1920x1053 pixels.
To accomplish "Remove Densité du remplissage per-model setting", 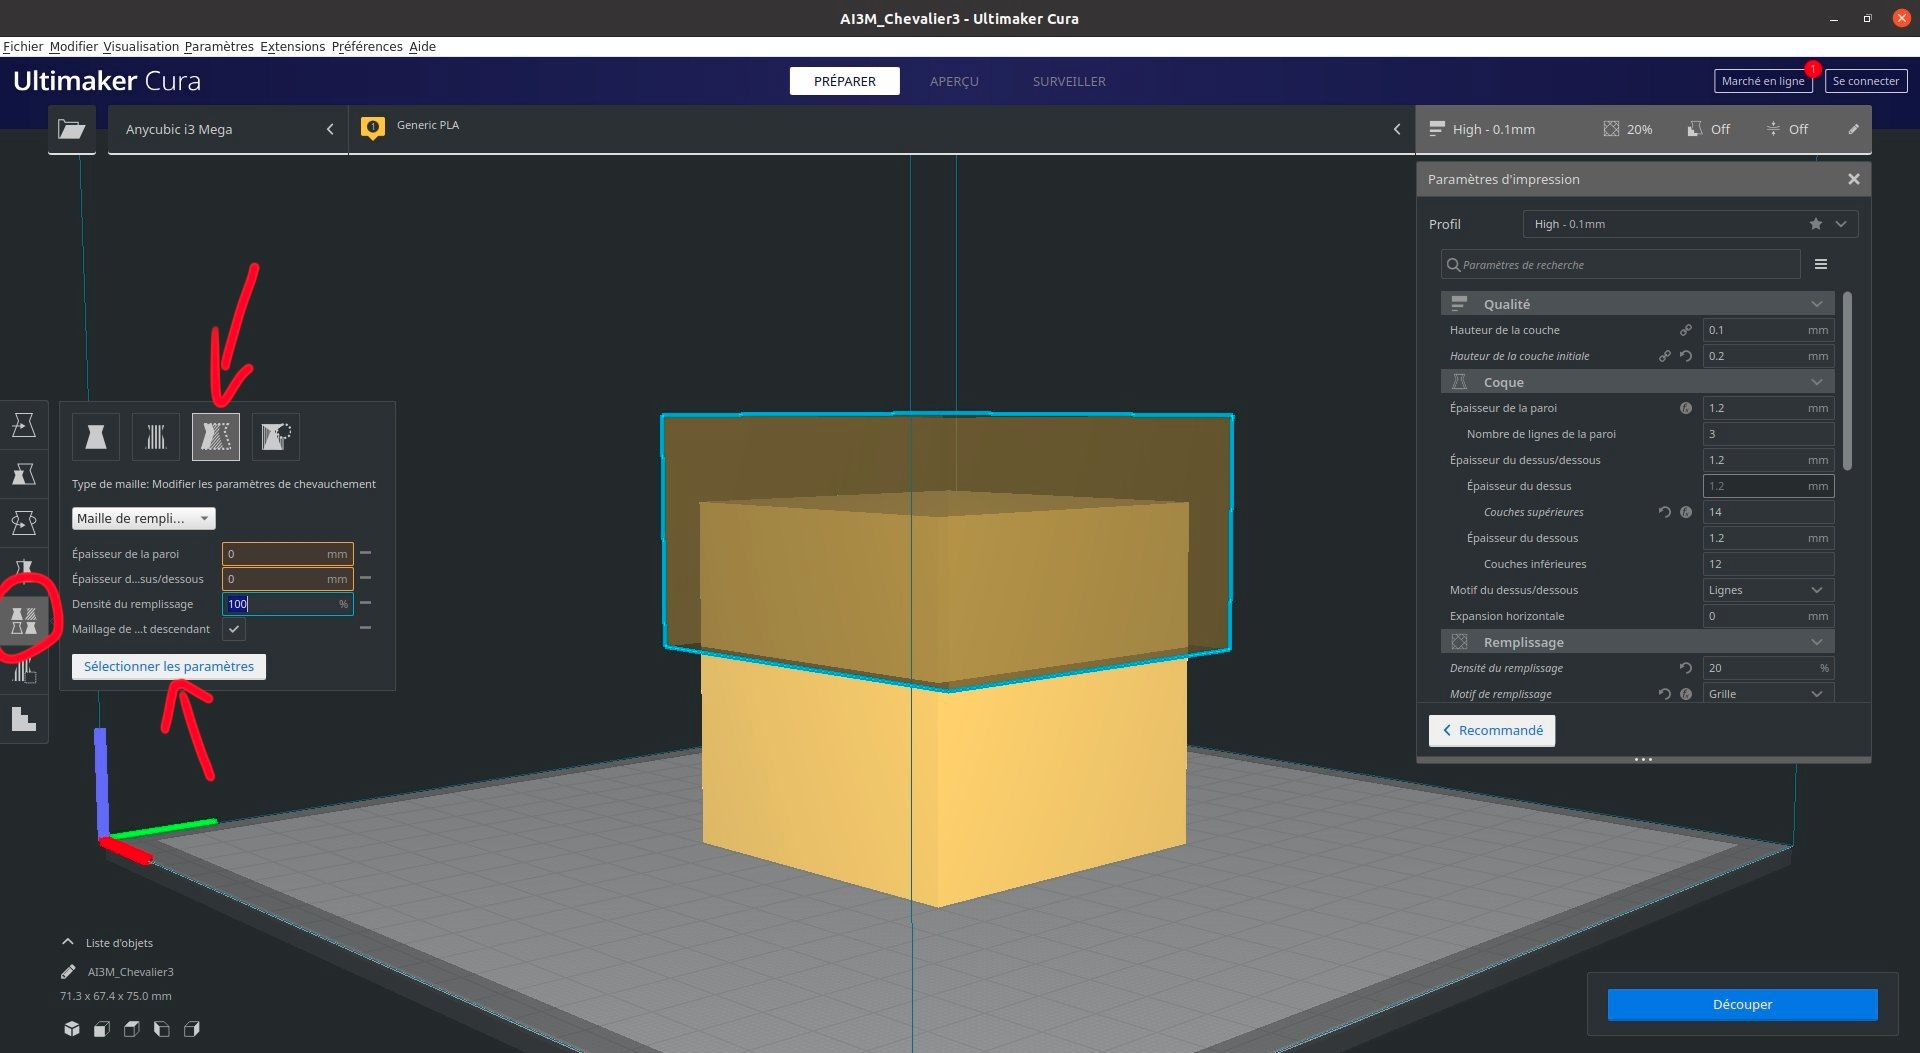I will [x=365, y=603].
